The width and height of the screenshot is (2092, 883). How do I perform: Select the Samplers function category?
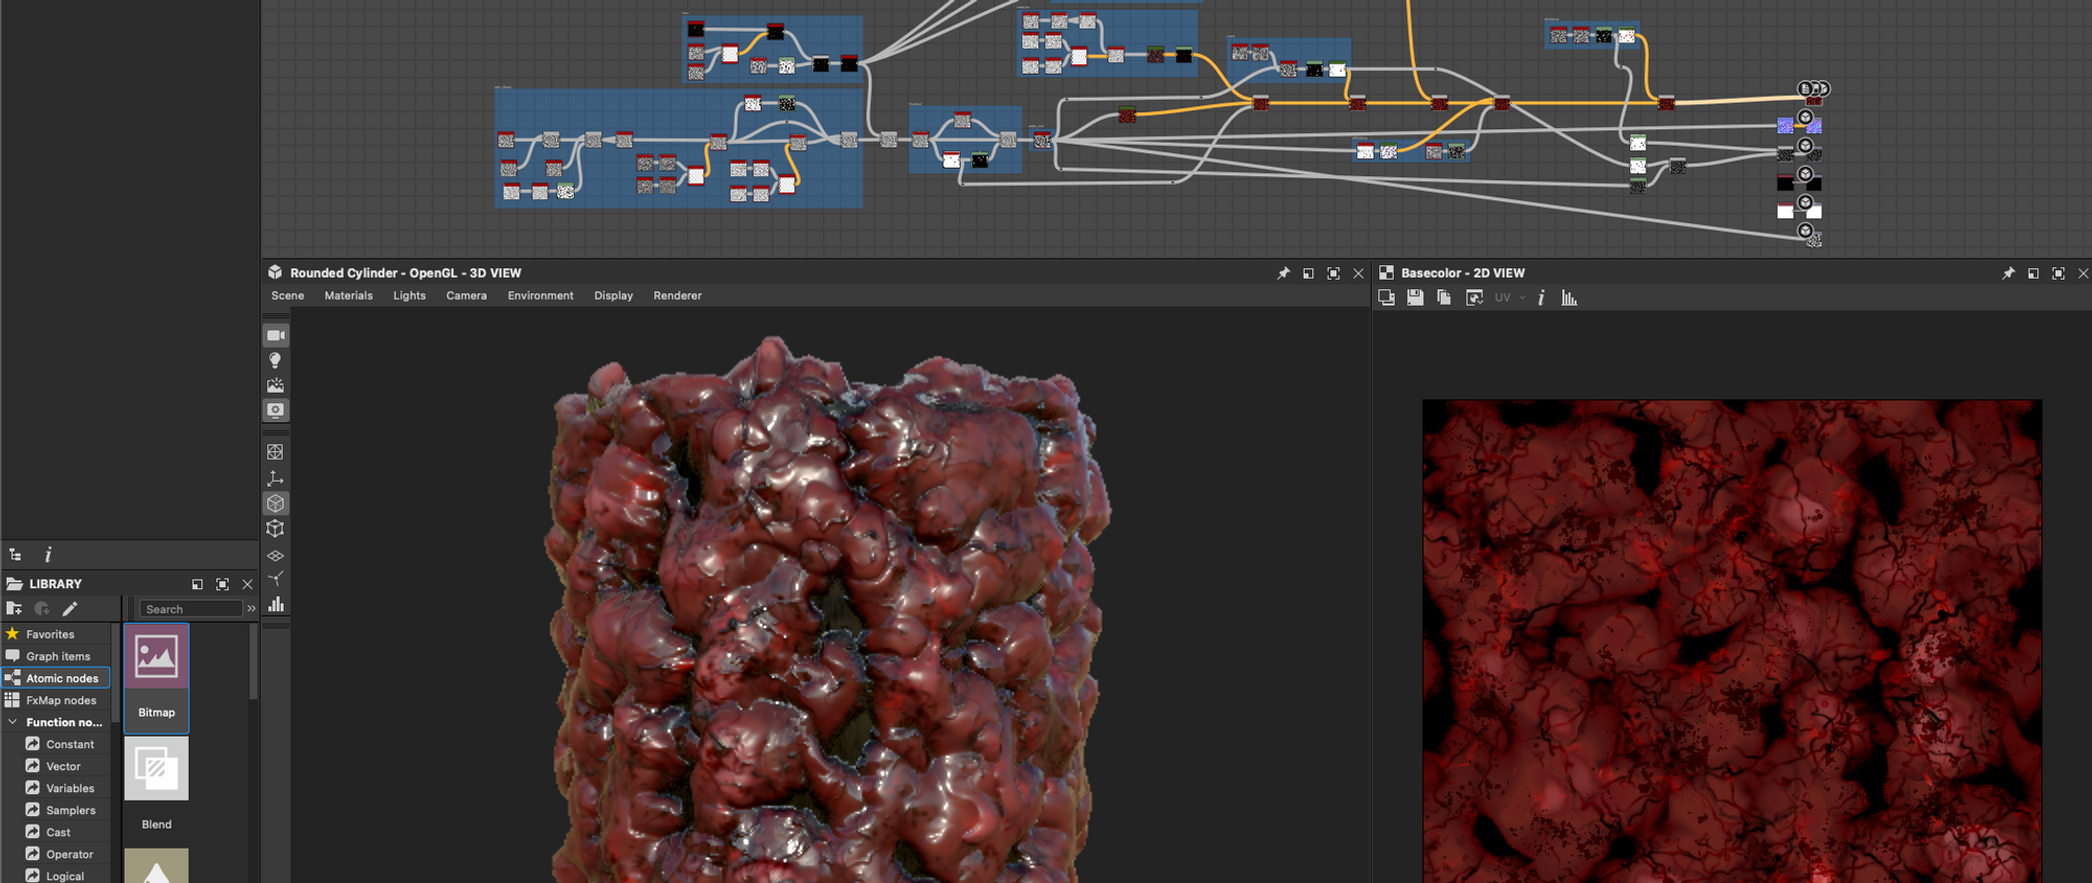[x=68, y=810]
